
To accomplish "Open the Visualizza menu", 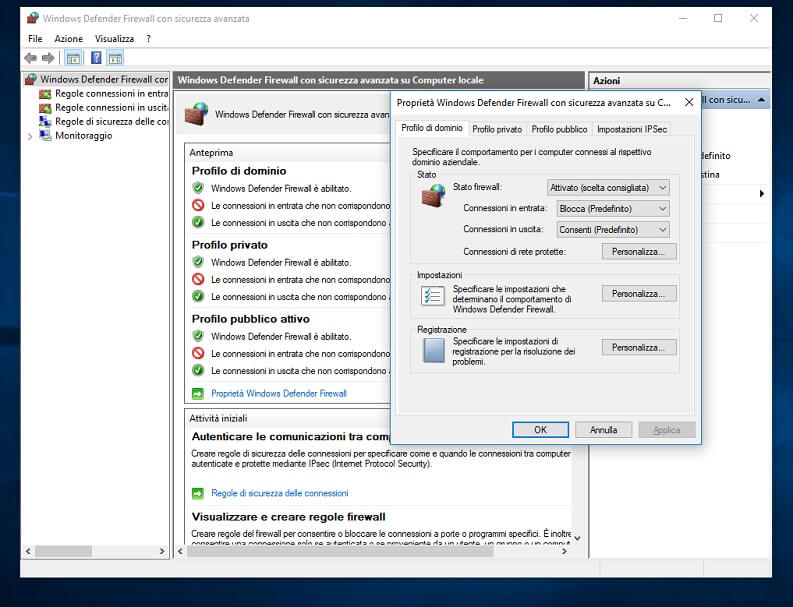I will pyautogui.click(x=114, y=38).
